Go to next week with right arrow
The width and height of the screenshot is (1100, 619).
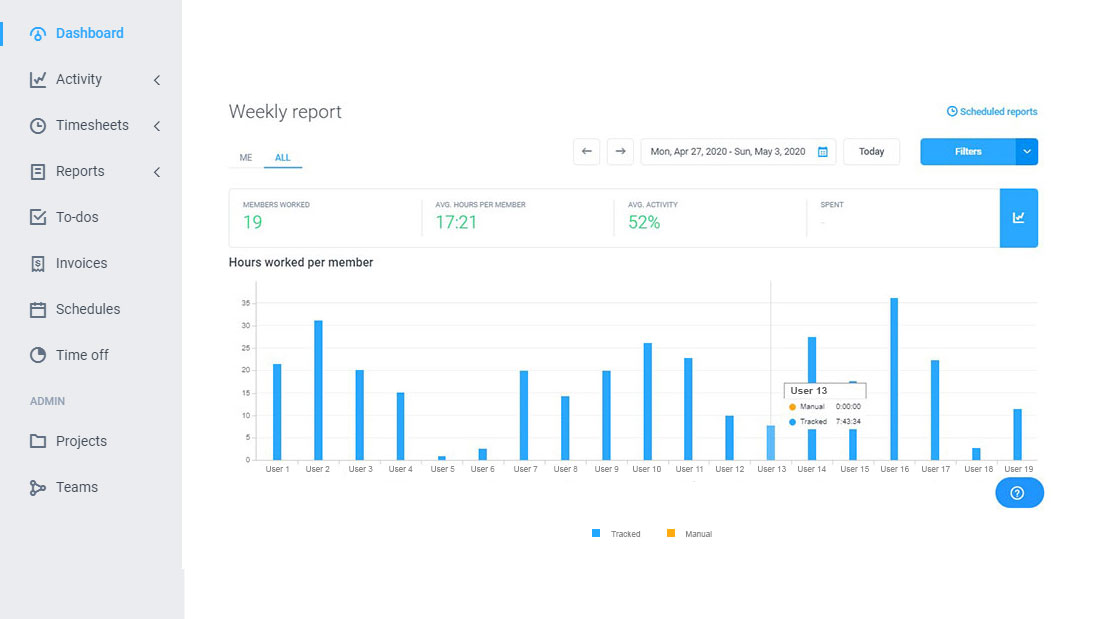click(620, 152)
